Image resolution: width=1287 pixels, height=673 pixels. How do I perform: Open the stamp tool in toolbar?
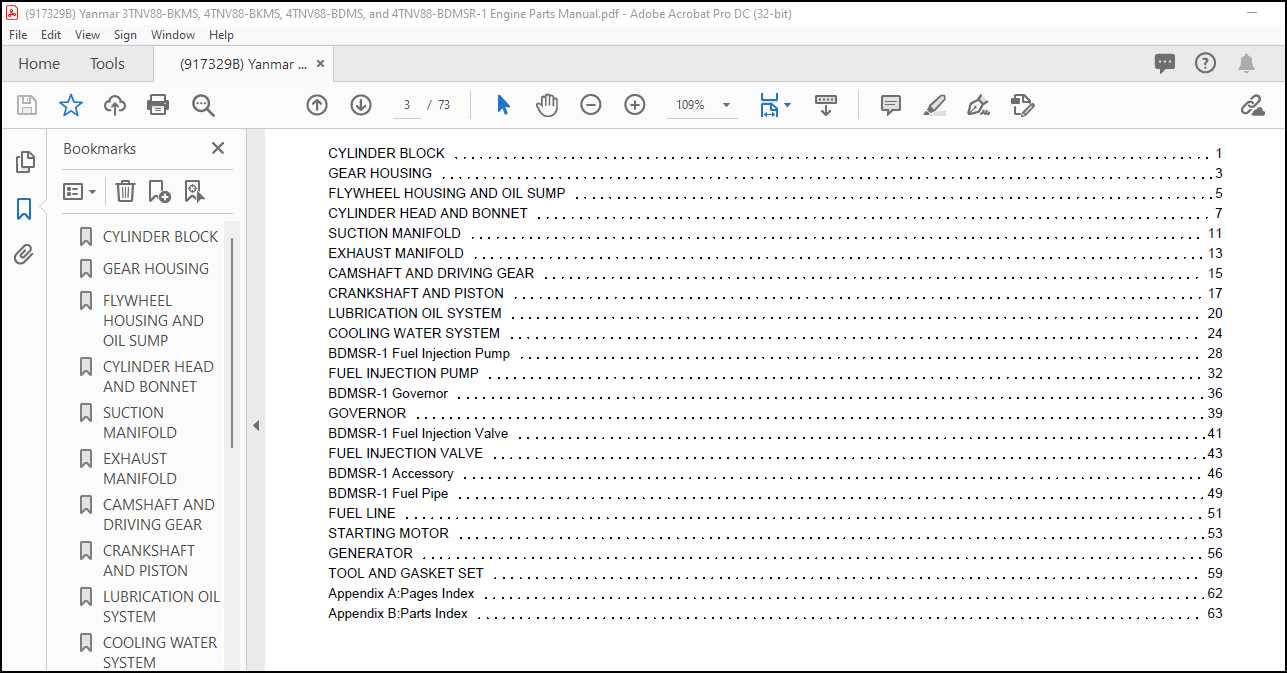click(x=1022, y=105)
